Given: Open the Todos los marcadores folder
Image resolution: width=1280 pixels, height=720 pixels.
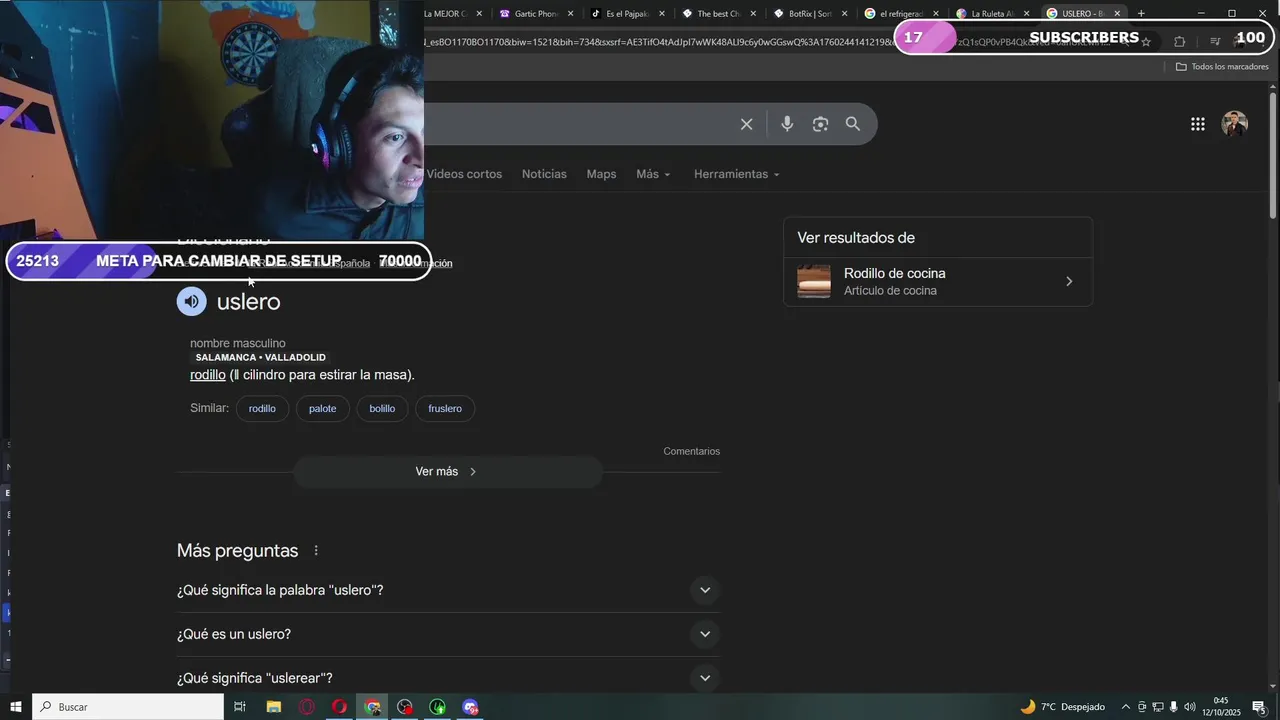Looking at the screenshot, I should click(1222, 66).
